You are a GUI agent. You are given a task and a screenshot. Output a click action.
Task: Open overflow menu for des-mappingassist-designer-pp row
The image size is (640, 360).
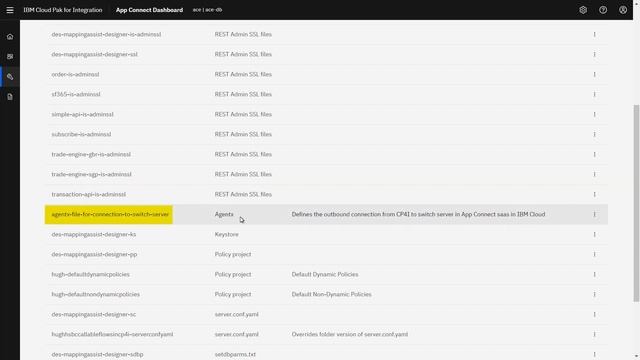coord(594,254)
